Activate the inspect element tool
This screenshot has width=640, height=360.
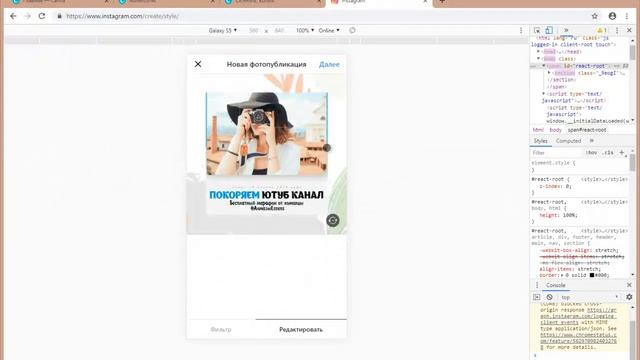click(x=537, y=31)
